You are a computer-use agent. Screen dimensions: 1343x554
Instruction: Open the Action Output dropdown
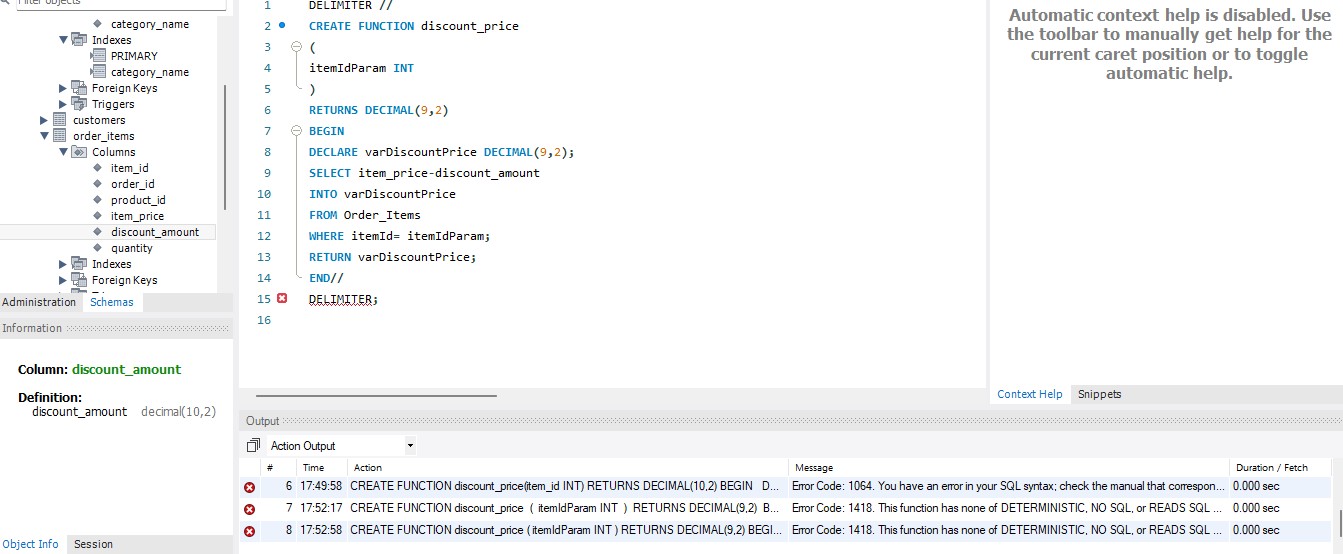[410, 446]
